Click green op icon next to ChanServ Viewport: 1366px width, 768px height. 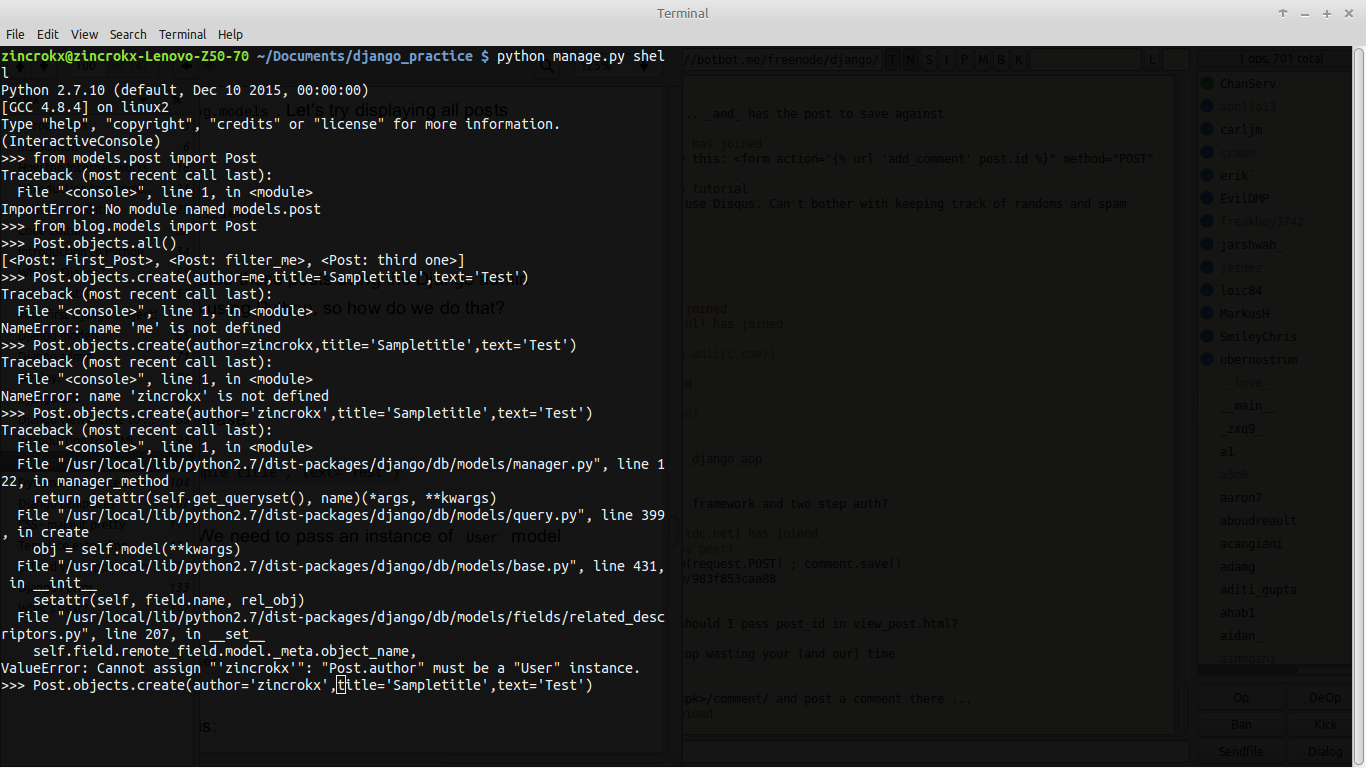[x=1207, y=83]
